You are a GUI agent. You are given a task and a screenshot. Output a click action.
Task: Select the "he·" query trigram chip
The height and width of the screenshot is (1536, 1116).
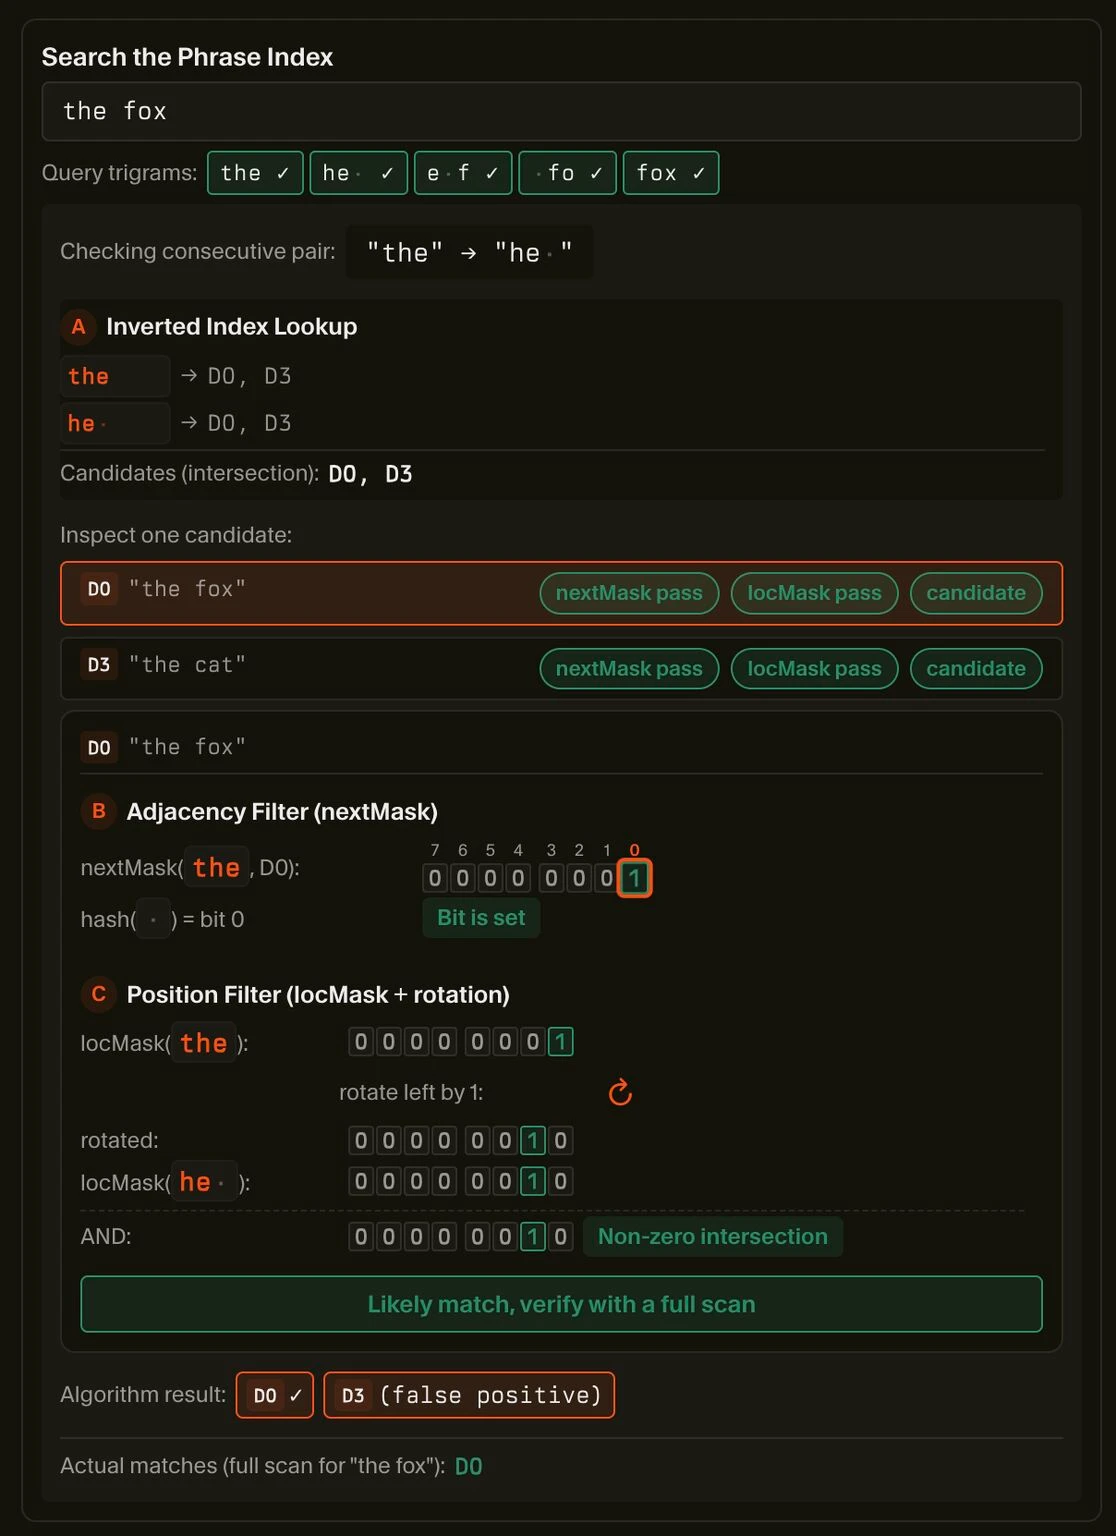358,173
